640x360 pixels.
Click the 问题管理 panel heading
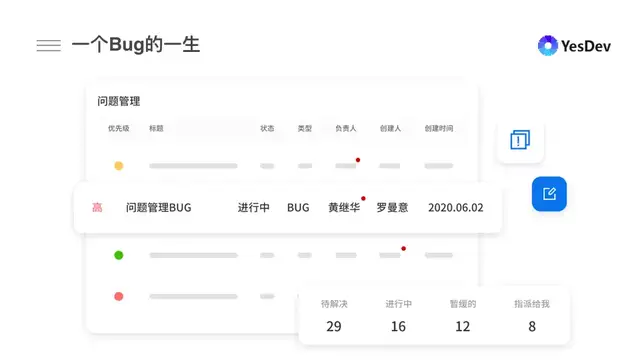click(119, 101)
